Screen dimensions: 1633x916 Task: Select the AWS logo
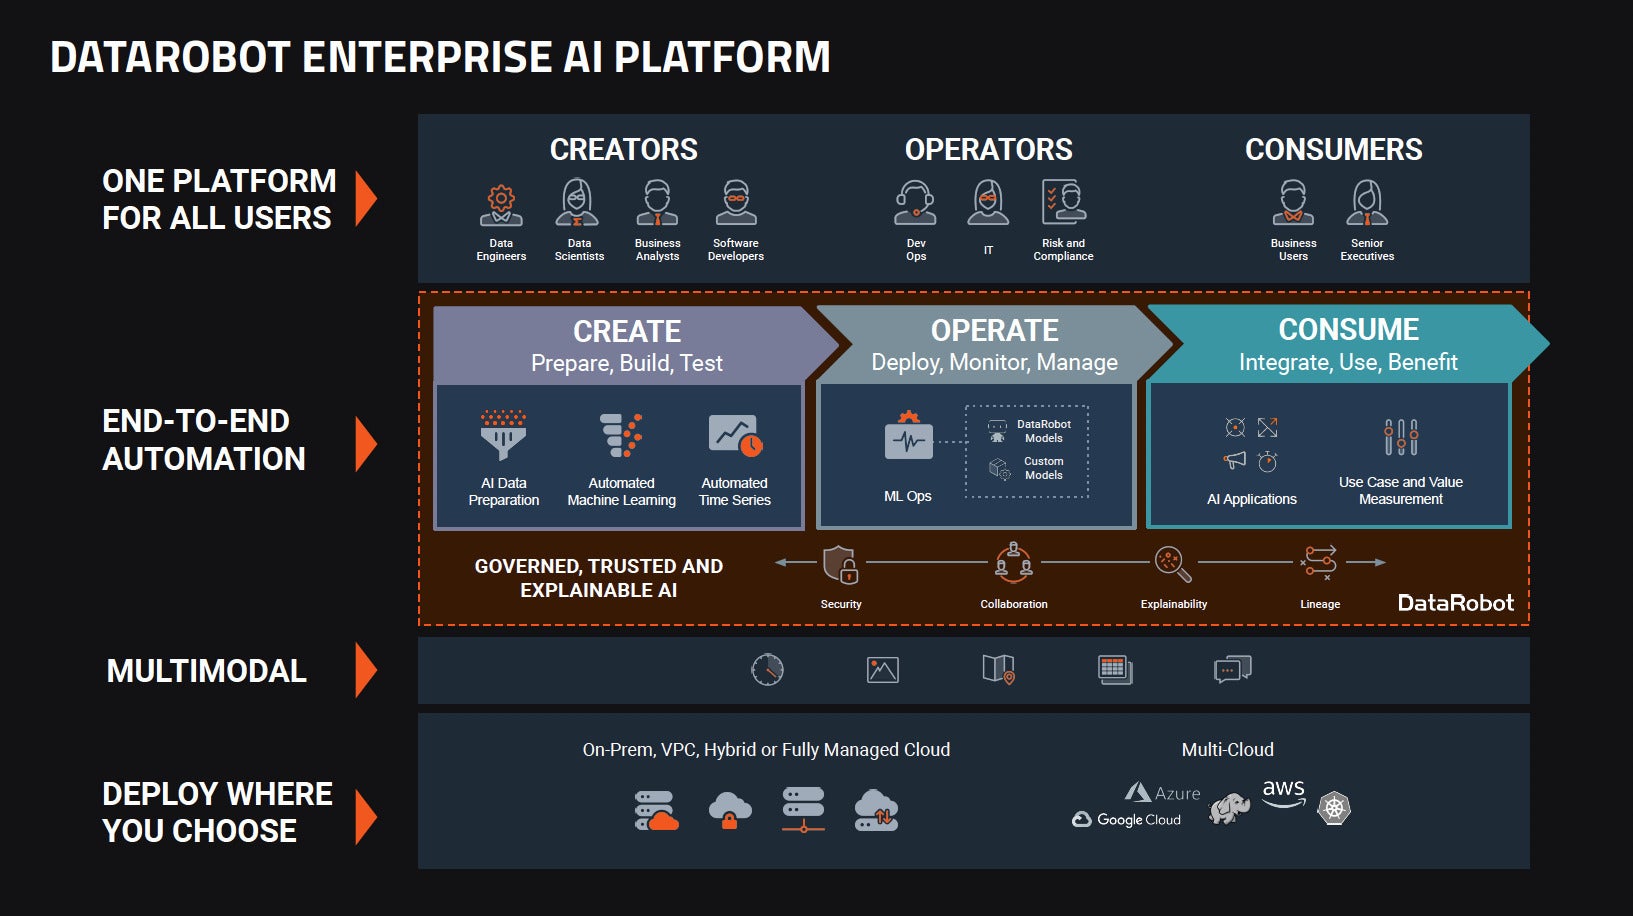tap(1283, 793)
